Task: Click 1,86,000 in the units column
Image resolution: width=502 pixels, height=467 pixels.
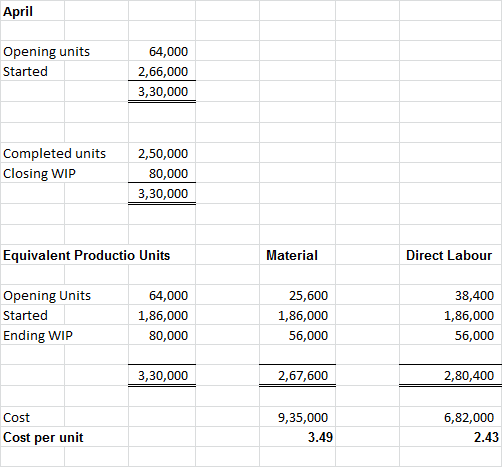Action: tap(163, 315)
